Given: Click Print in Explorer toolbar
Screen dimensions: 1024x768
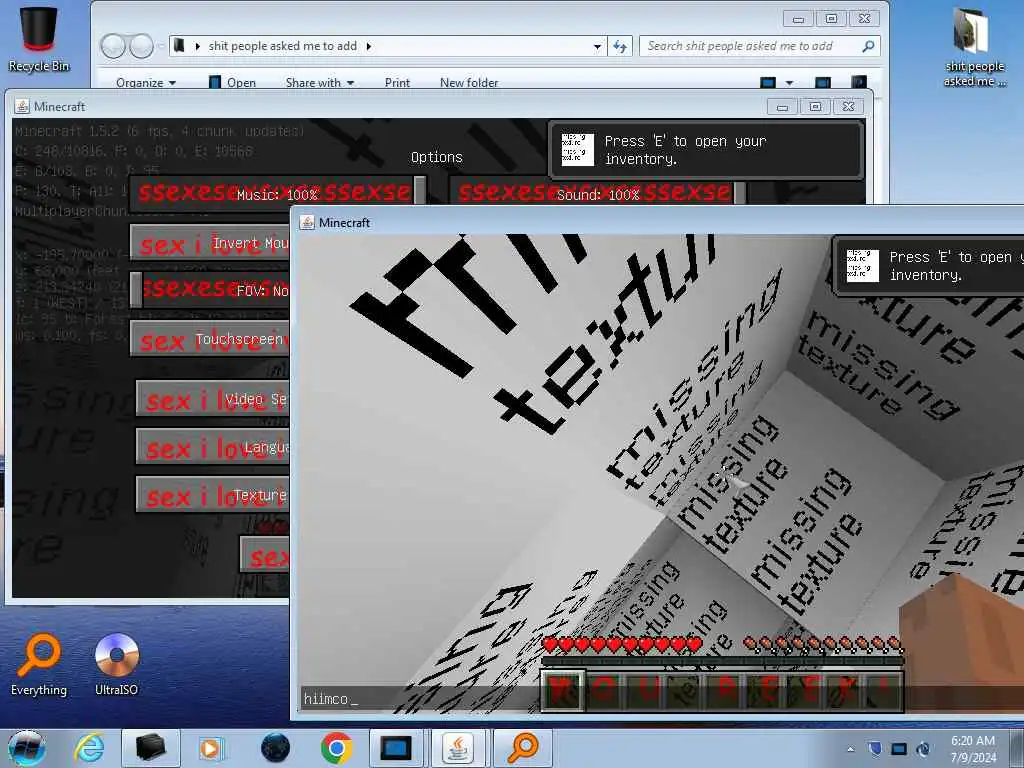Looking at the screenshot, I should 397,83.
